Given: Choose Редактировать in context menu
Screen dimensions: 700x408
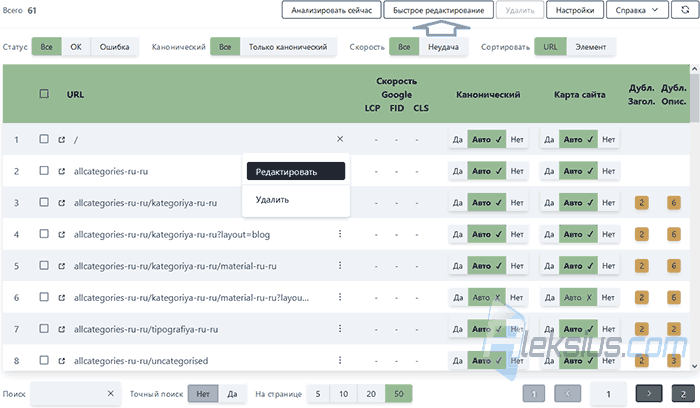Looking at the screenshot, I should pos(296,171).
